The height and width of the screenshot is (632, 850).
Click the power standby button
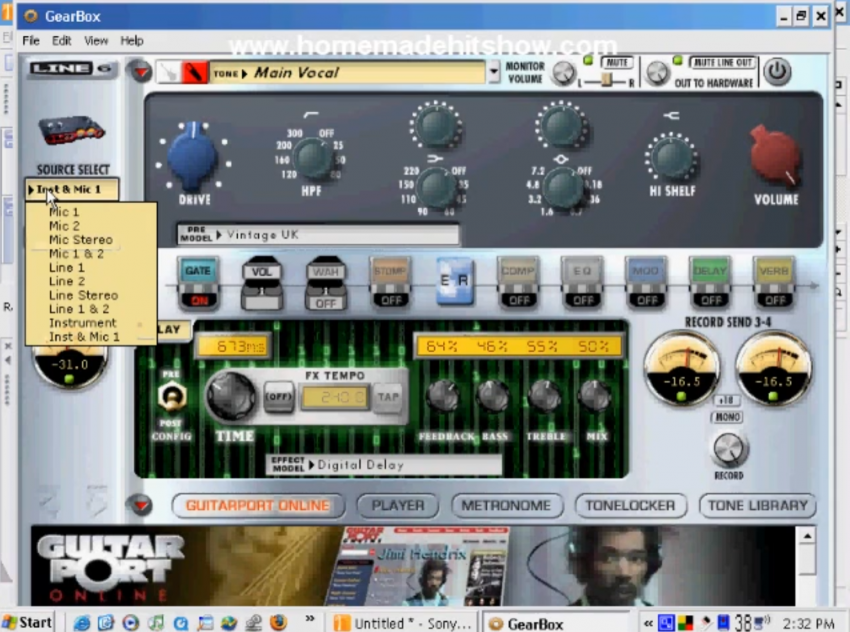(x=777, y=72)
